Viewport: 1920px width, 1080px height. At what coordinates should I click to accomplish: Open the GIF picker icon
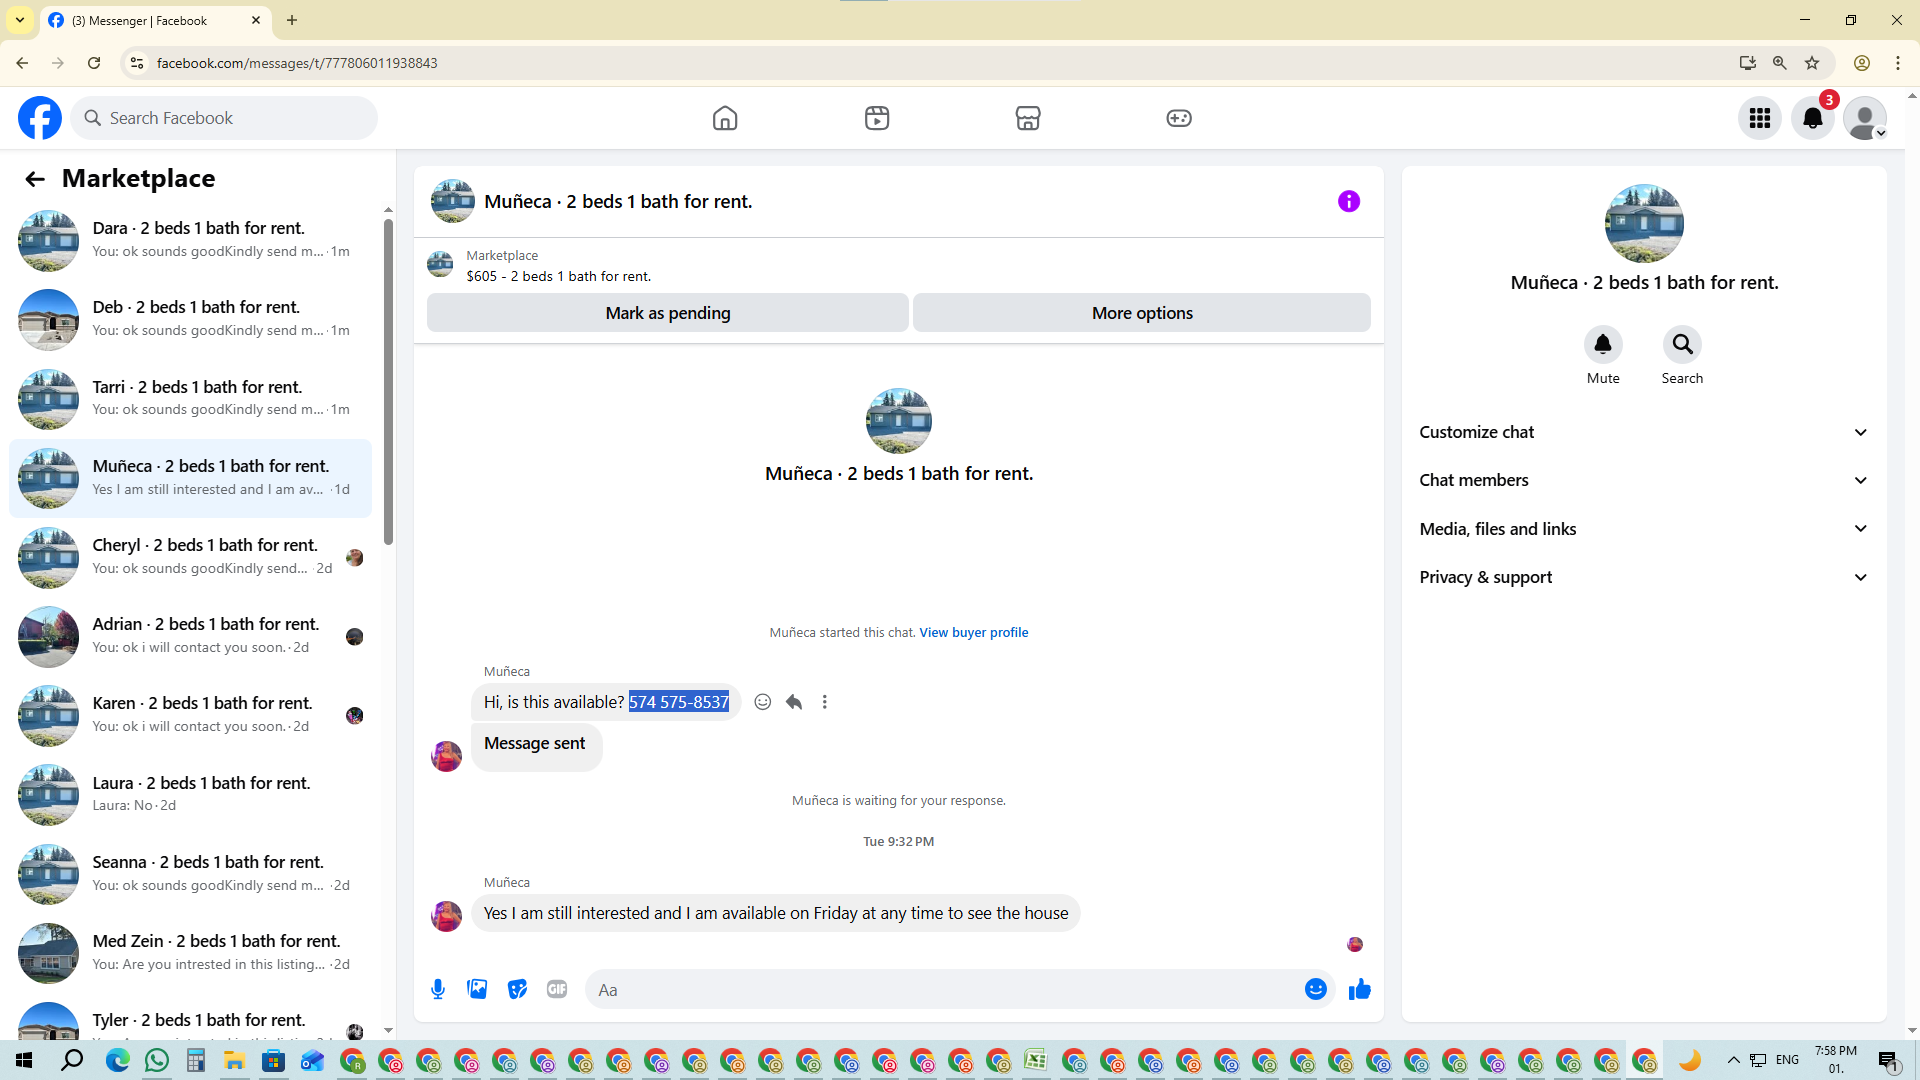(x=557, y=990)
